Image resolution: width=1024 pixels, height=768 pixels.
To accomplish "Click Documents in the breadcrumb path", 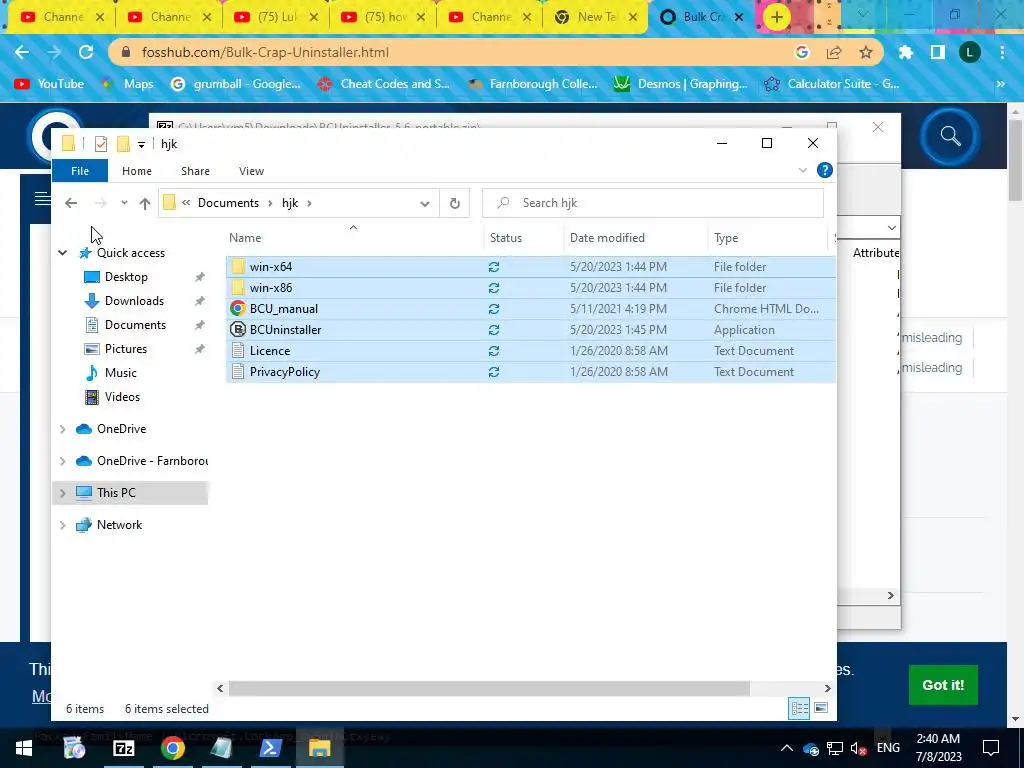I will (x=229, y=203).
